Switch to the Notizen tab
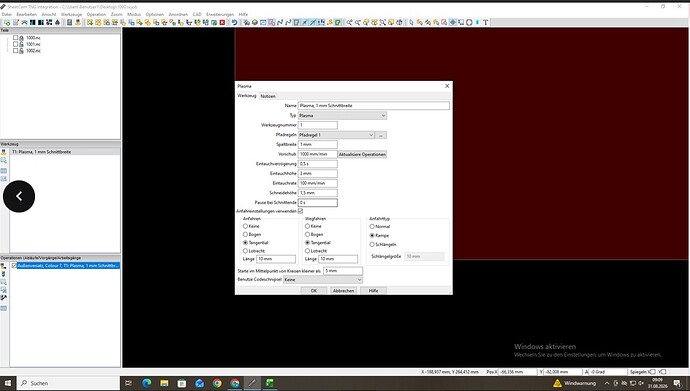The height and width of the screenshot is (391, 690). [268, 96]
